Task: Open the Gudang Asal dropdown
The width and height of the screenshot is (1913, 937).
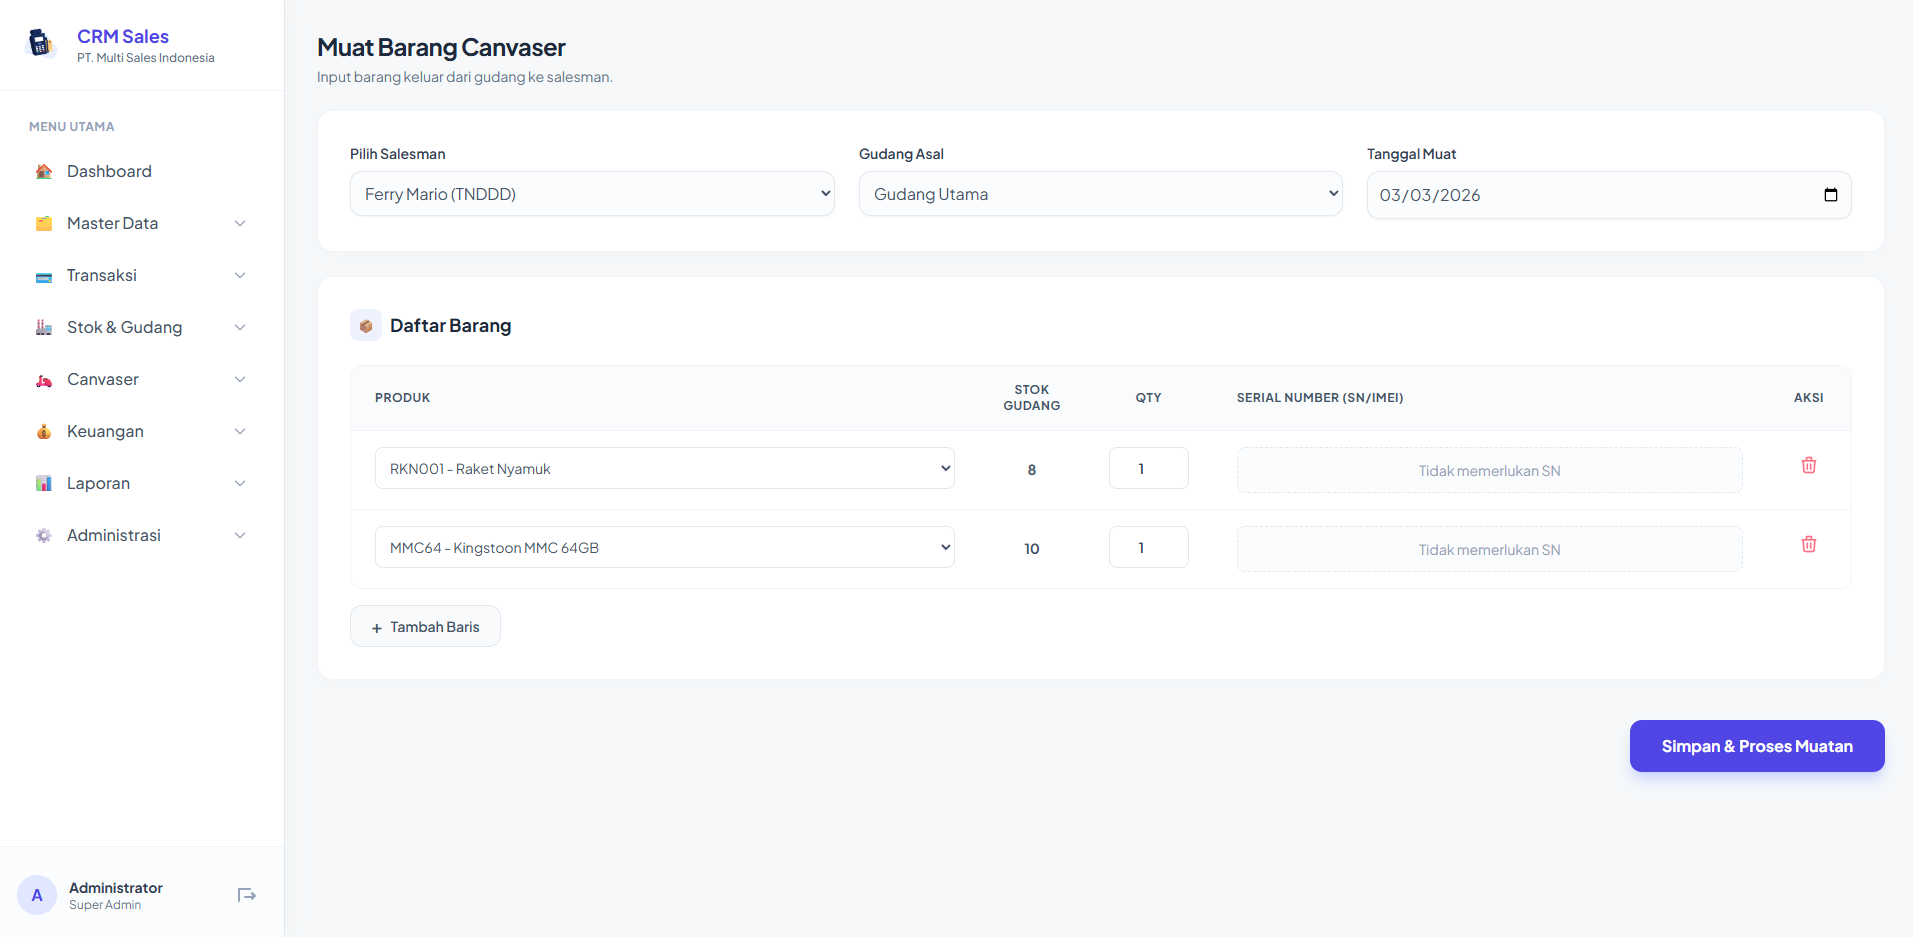Action: click(x=1100, y=194)
